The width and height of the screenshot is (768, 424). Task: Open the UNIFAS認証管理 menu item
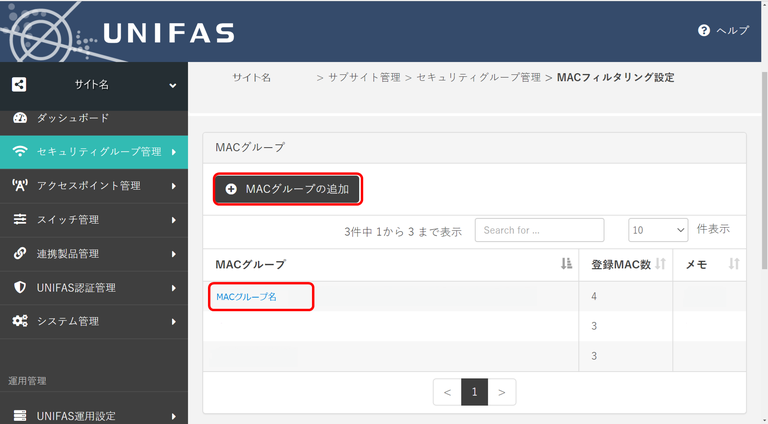(x=76, y=288)
